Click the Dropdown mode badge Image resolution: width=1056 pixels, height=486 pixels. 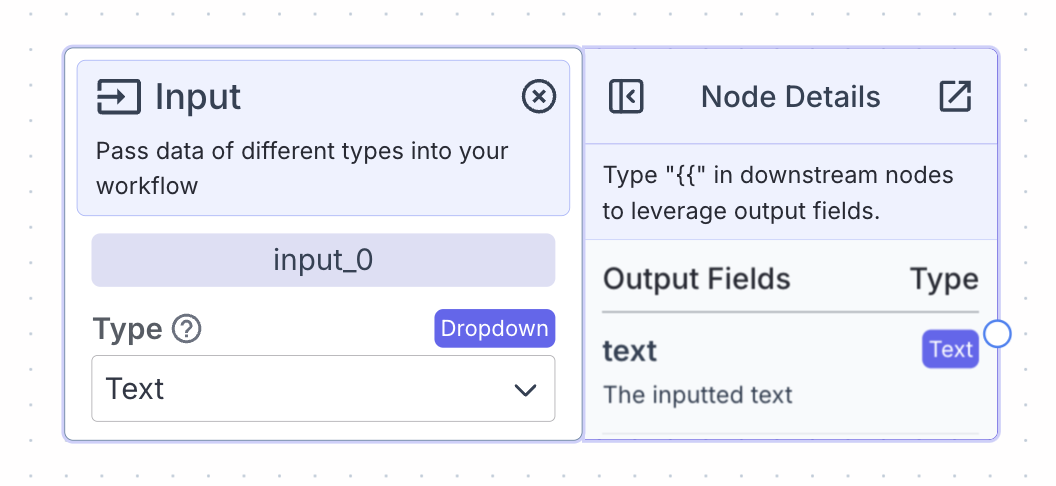click(x=494, y=328)
